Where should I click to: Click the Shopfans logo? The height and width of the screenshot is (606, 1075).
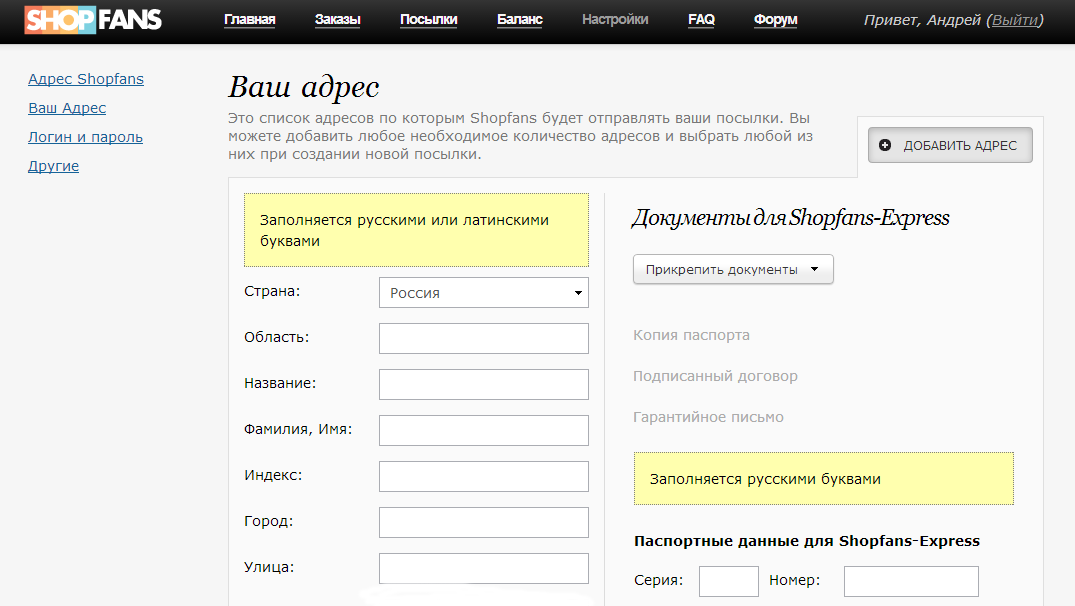(x=94, y=20)
